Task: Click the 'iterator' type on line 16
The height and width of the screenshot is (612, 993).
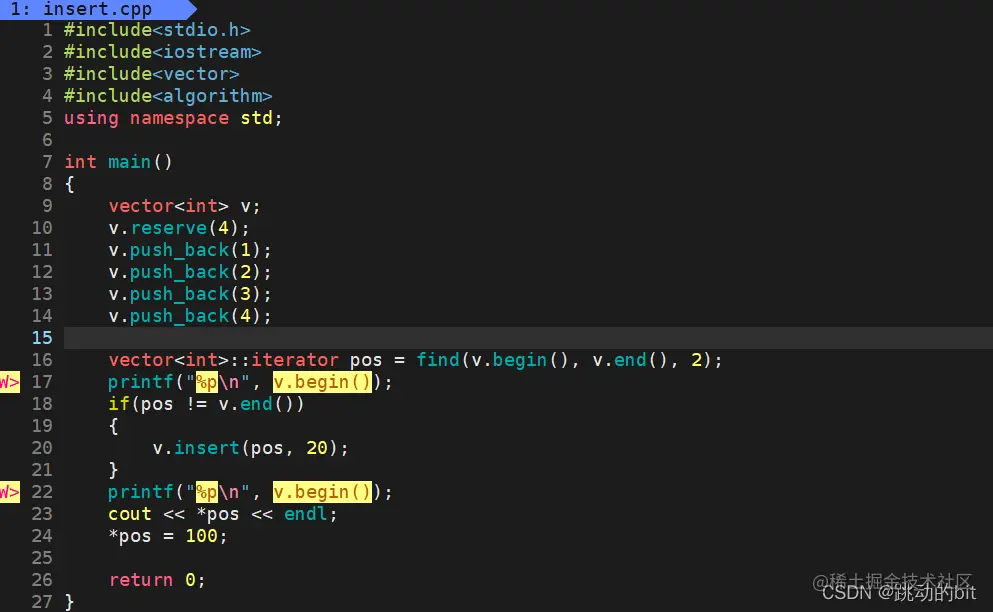Action: (295, 360)
